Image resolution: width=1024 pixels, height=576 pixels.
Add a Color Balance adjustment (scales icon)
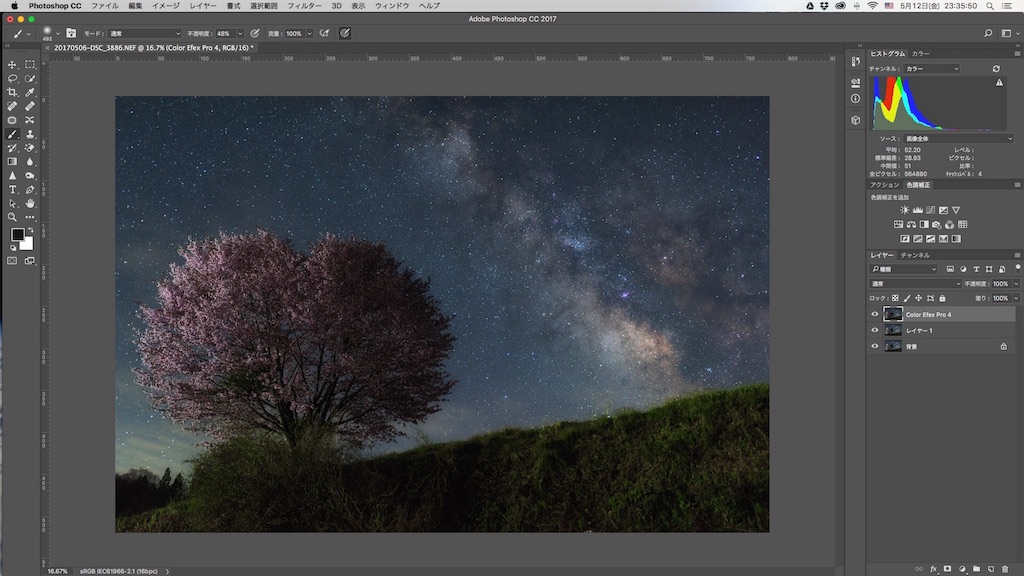click(x=911, y=225)
